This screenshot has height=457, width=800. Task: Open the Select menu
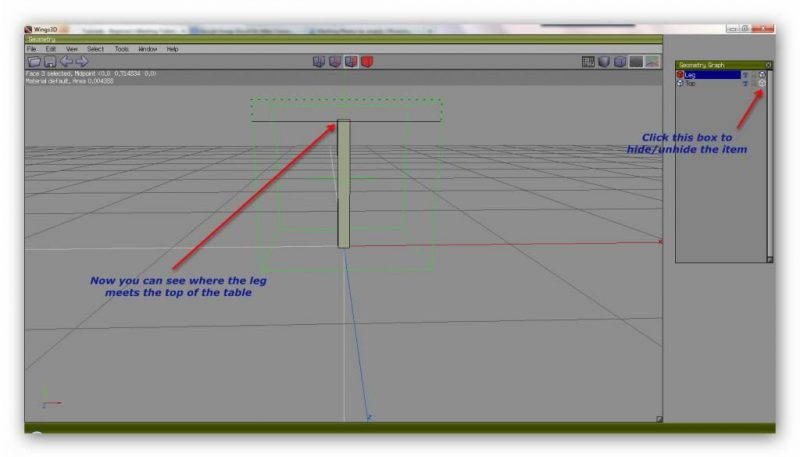pos(95,49)
